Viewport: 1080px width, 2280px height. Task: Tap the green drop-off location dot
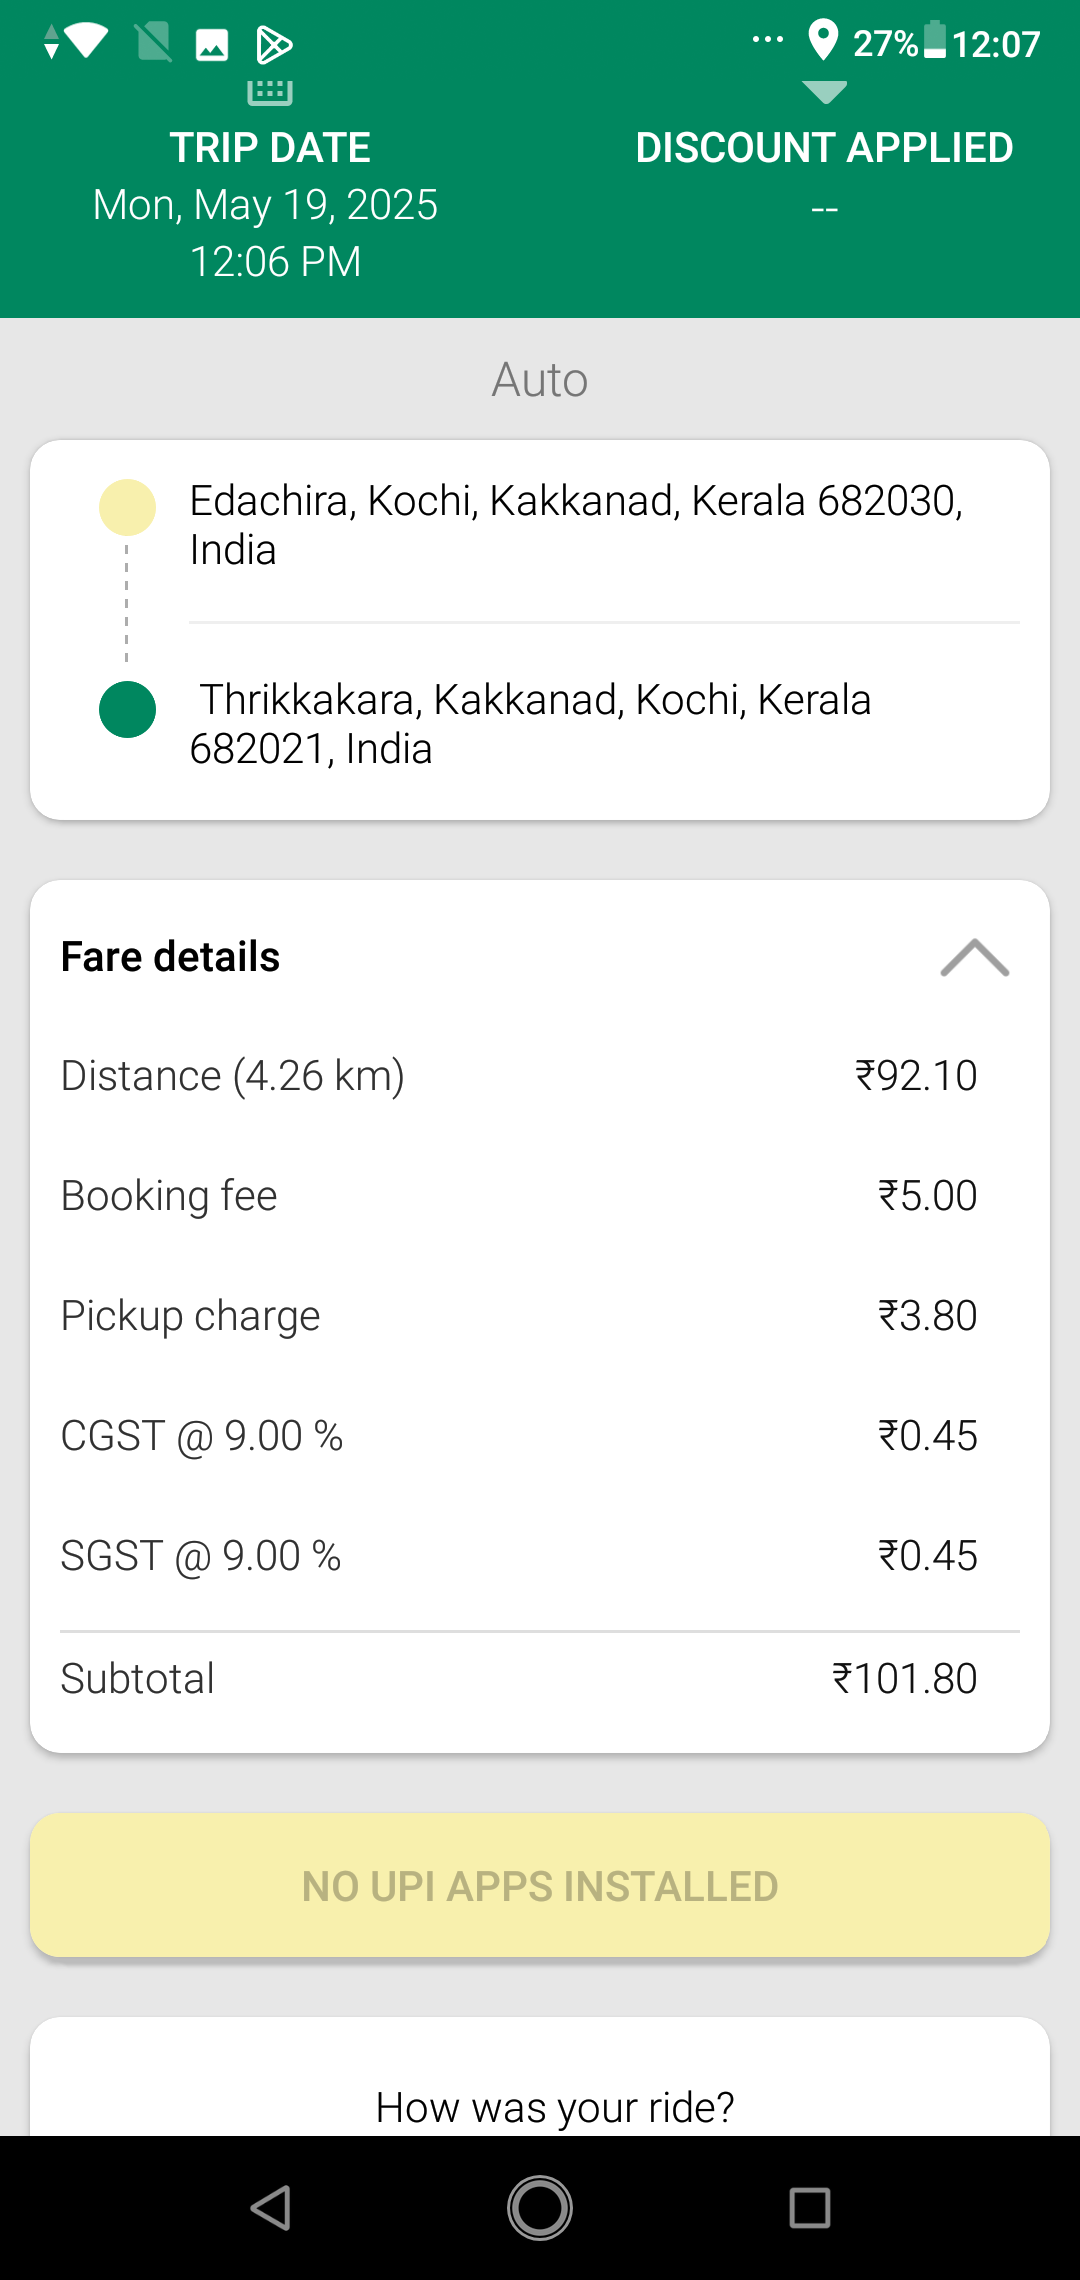point(127,710)
